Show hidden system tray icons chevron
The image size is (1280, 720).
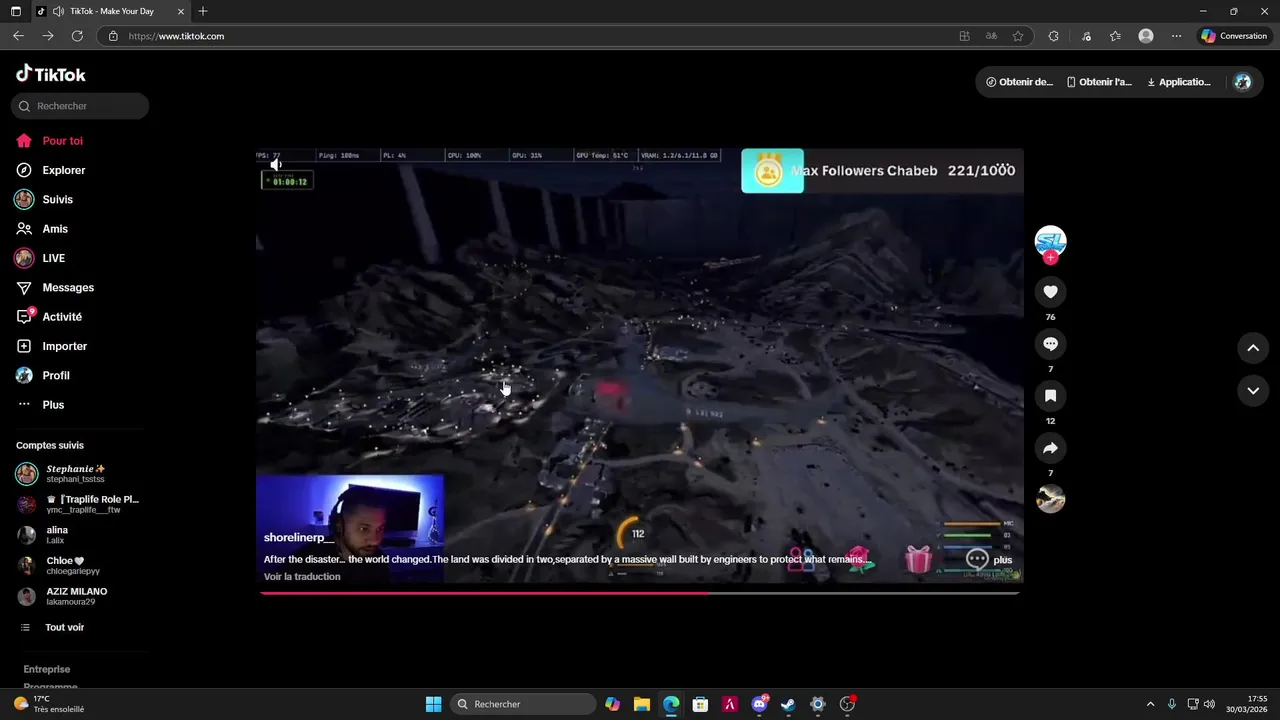(1150, 704)
